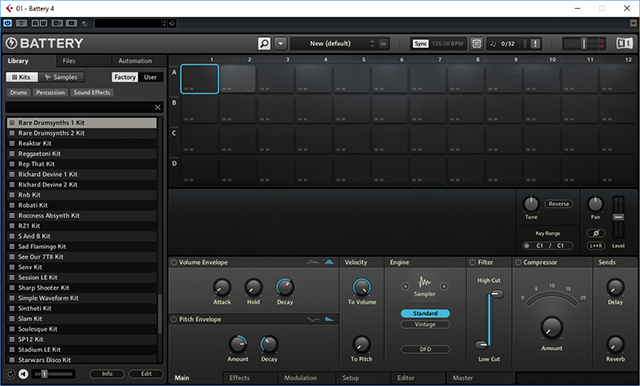Select the Standard sampler mode
The image size is (640, 386).
point(425,313)
